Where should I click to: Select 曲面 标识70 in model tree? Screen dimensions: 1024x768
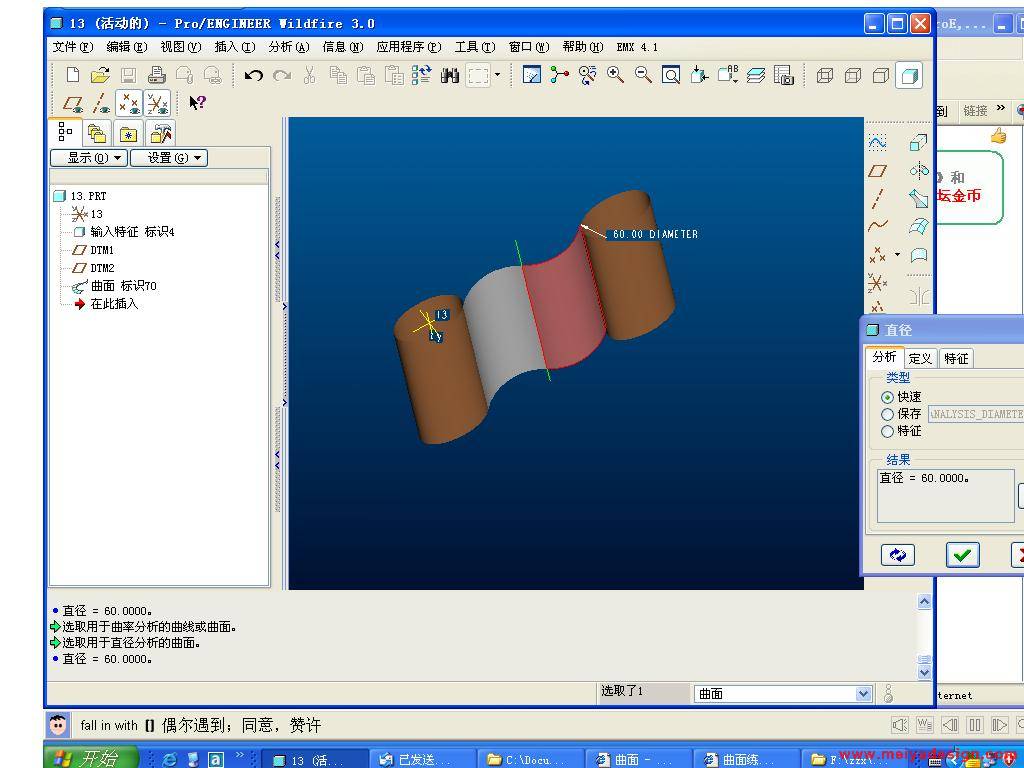[x=123, y=286]
